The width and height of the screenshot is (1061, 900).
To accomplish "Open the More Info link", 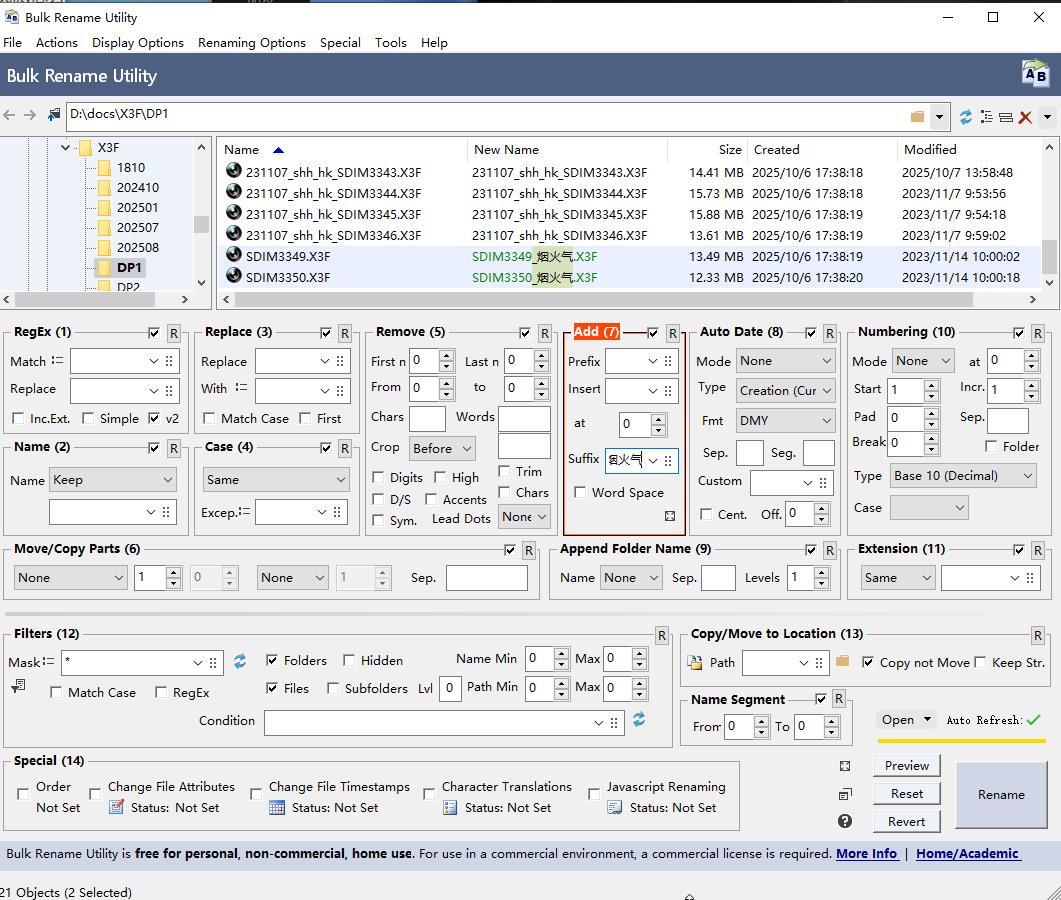I will [867, 853].
